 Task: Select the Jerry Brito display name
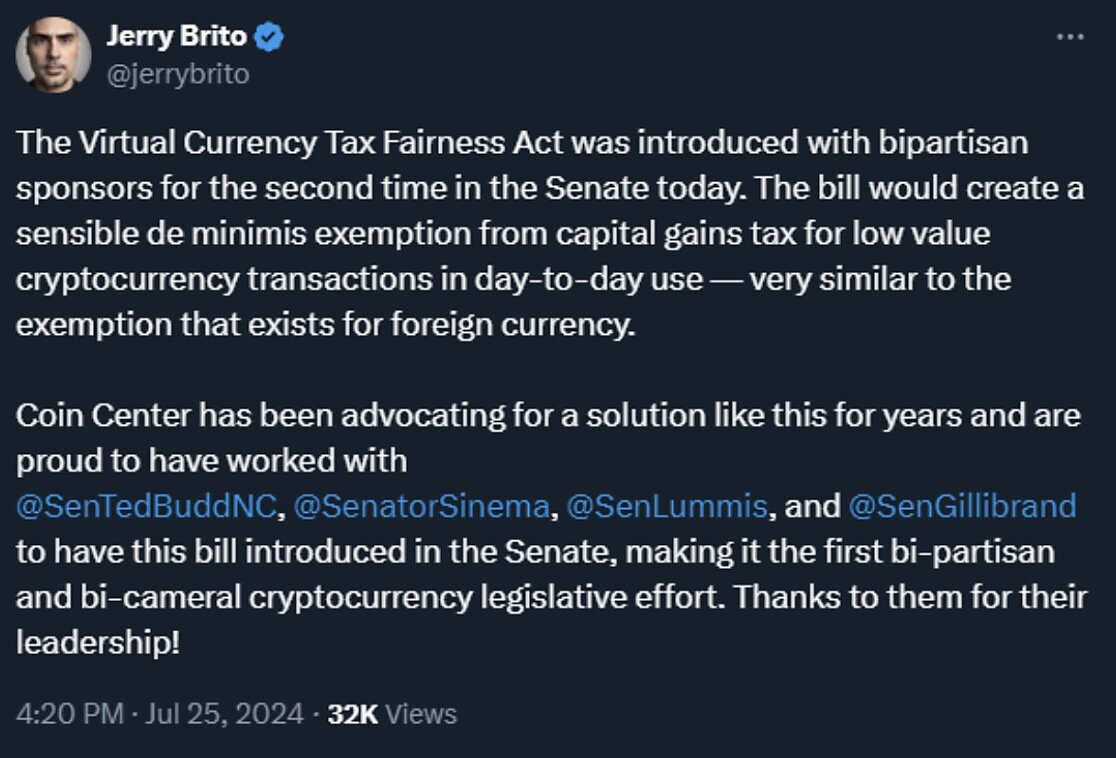point(178,35)
